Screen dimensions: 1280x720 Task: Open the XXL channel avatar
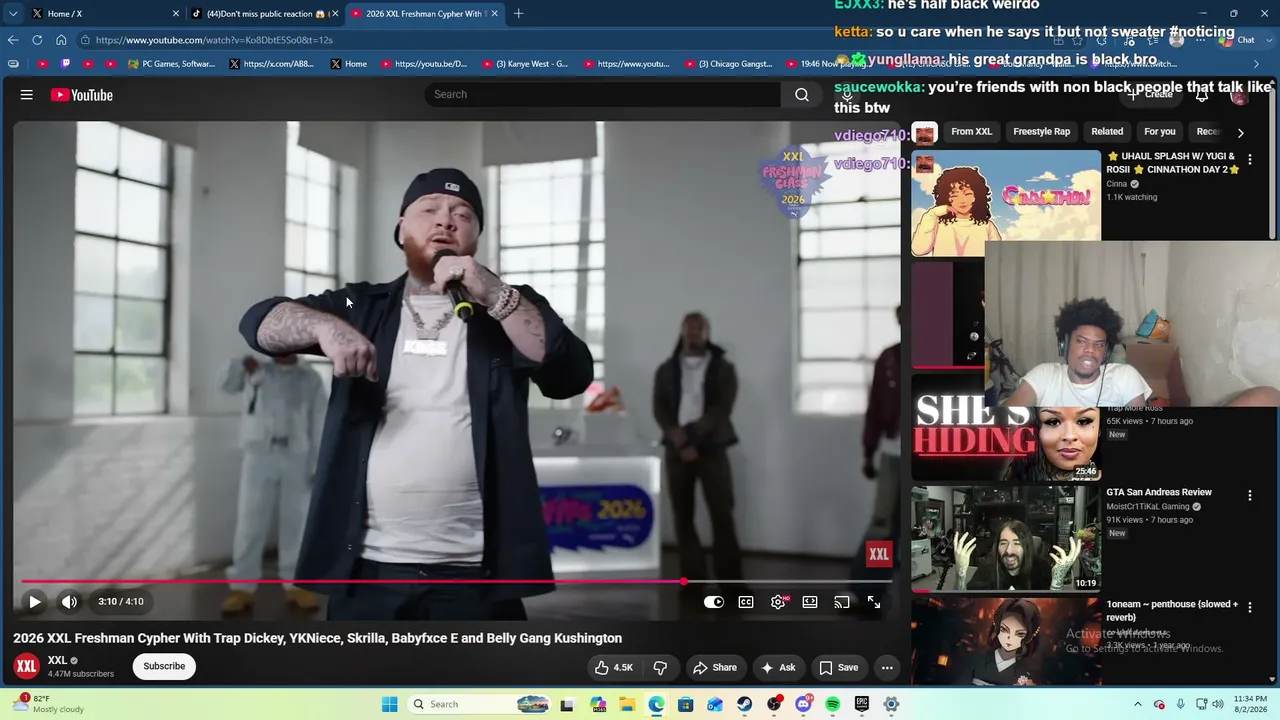click(x=27, y=666)
